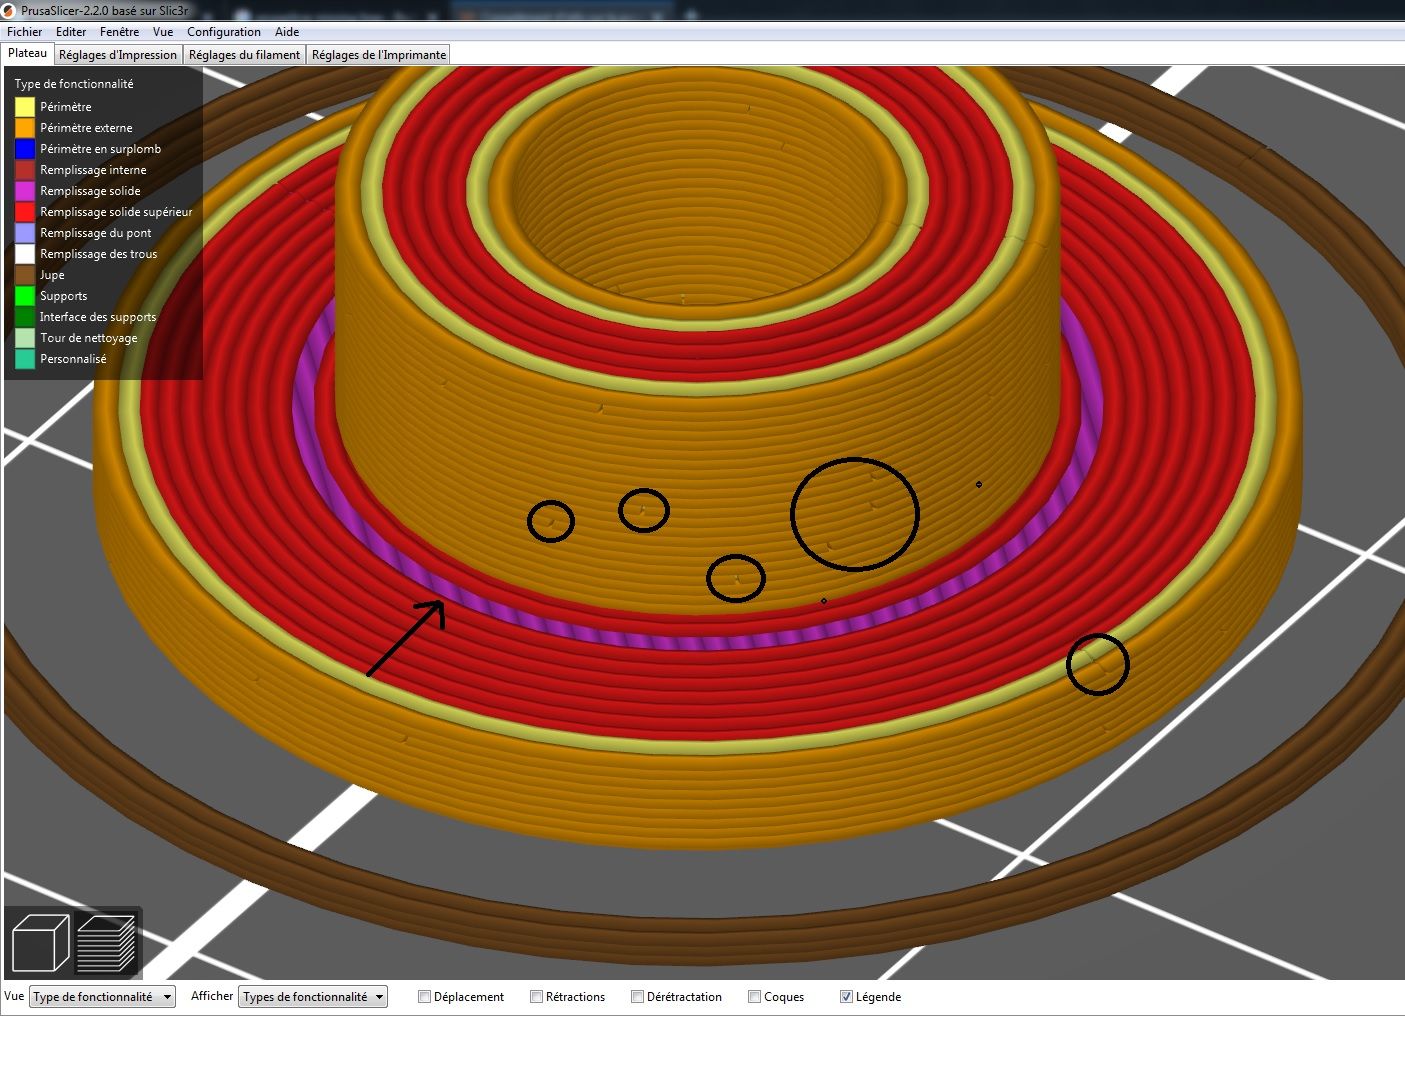Click the yellow Périmètre legend swatch
Image resolution: width=1405 pixels, height=1080 pixels.
25,107
